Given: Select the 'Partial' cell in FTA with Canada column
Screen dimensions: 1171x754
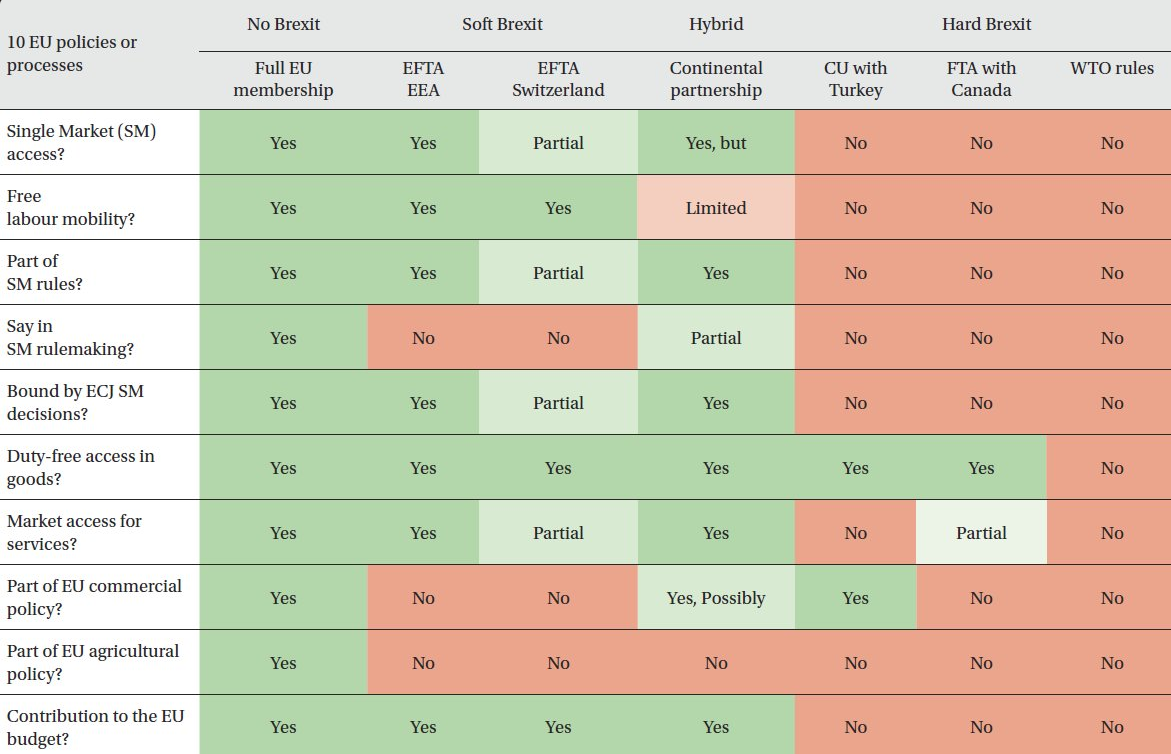Looking at the screenshot, I should click(x=981, y=532).
